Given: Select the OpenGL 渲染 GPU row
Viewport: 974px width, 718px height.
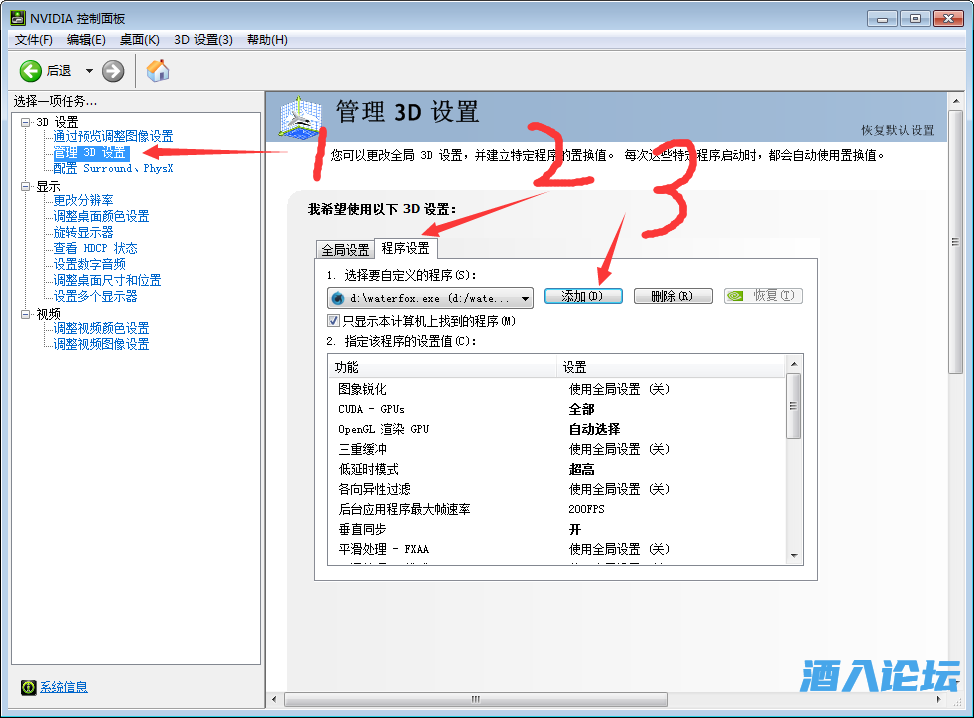Looking at the screenshot, I should pyautogui.click(x=557, y=429).
